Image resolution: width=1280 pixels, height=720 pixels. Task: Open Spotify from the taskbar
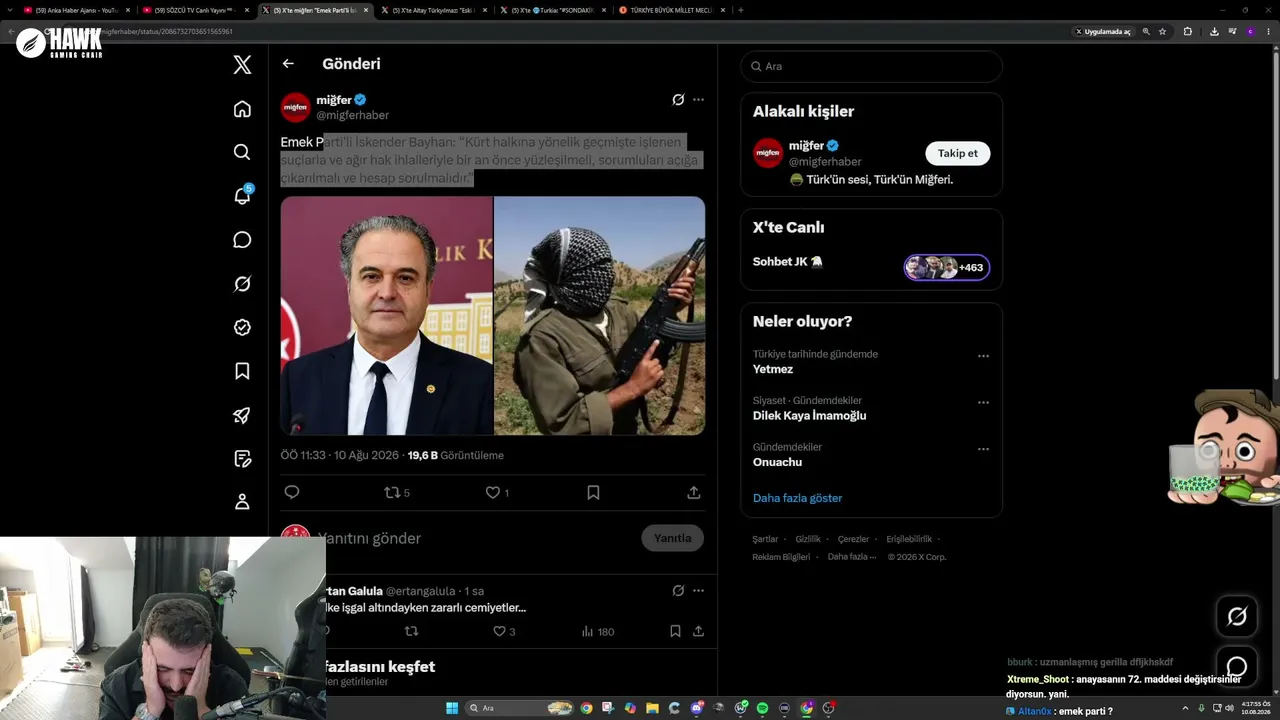(x=762, y=708)
